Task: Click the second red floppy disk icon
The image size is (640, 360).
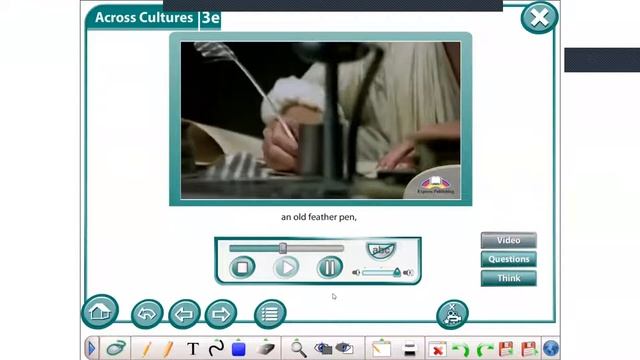Action: click(x=529, y=349)
